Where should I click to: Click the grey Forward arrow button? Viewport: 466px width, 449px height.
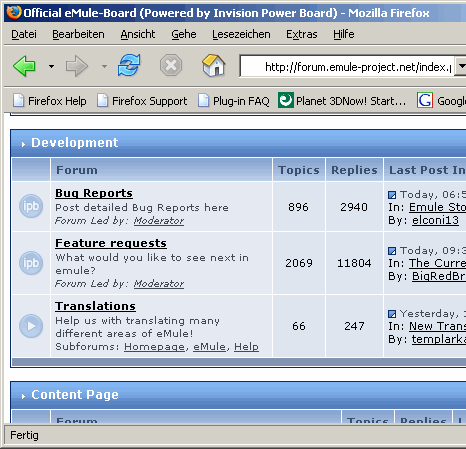[x=77, y=66]
